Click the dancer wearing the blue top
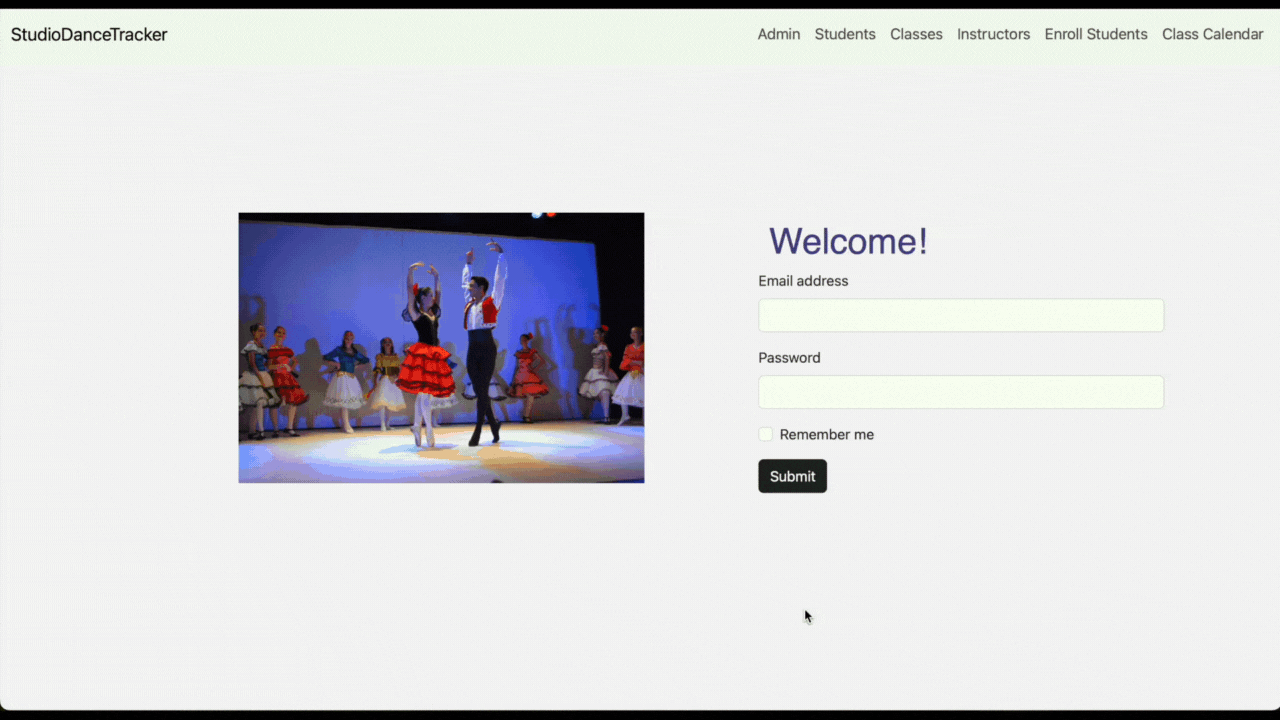This screenshot has width=1280, height=720. (346, 372)
